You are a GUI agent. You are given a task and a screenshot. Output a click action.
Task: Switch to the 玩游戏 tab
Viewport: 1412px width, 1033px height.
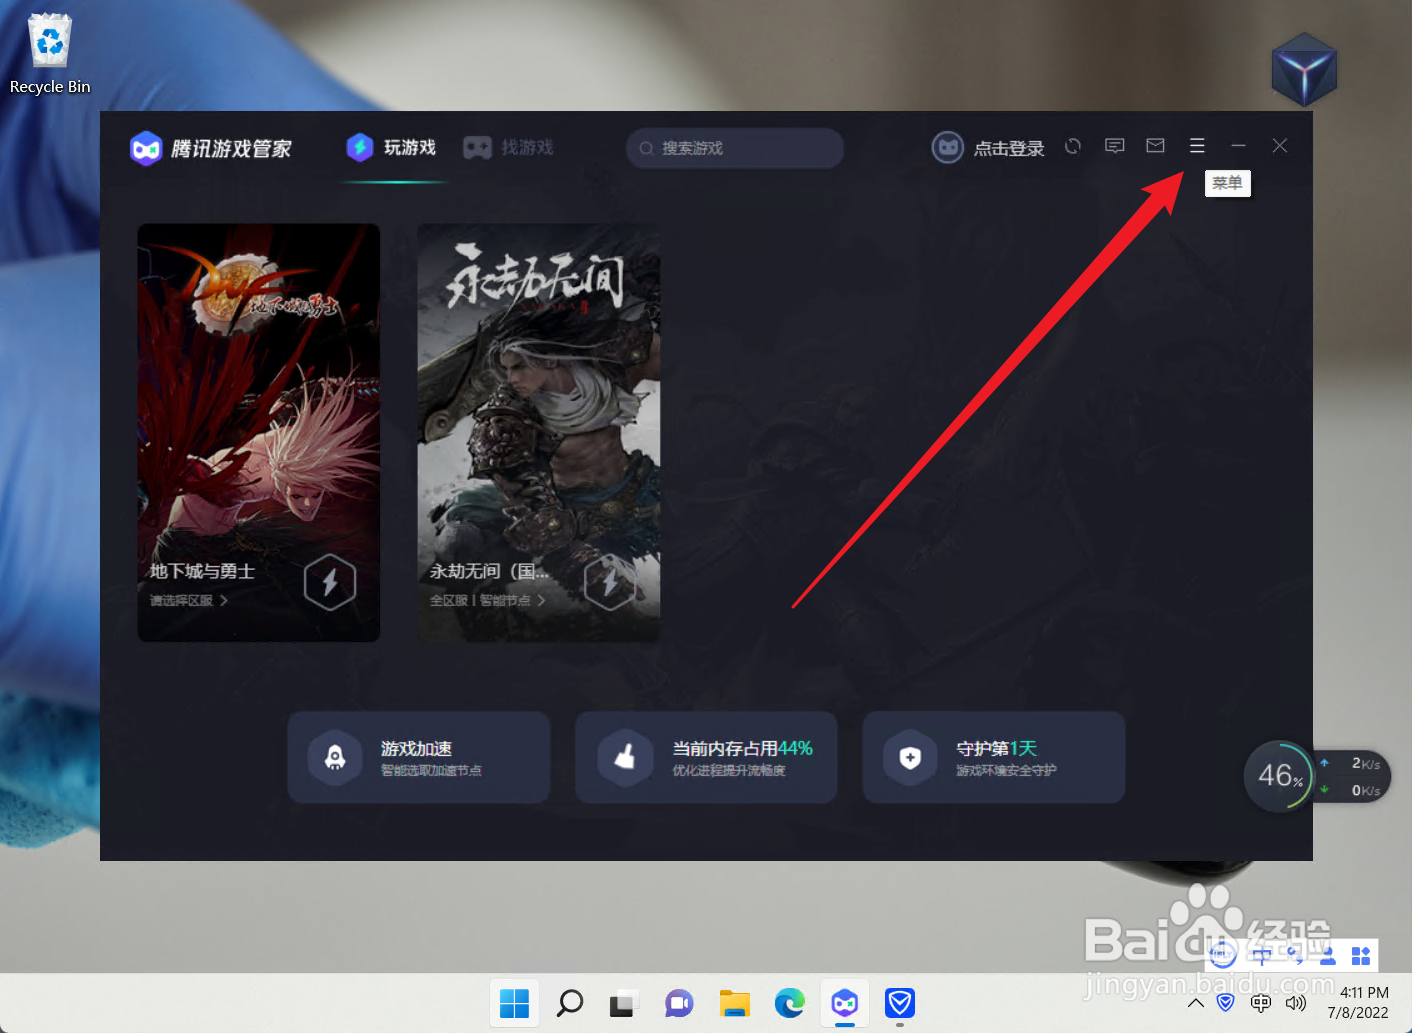click(x=392, y=148)
